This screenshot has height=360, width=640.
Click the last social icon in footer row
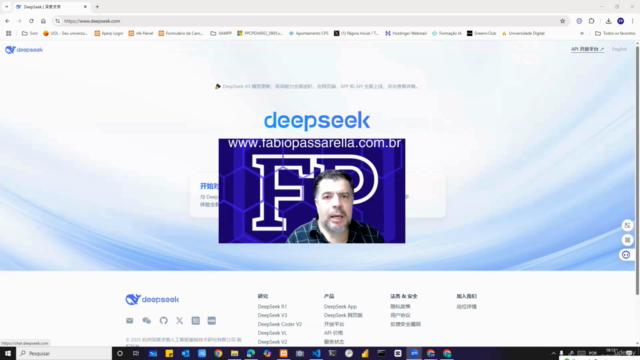211,321
